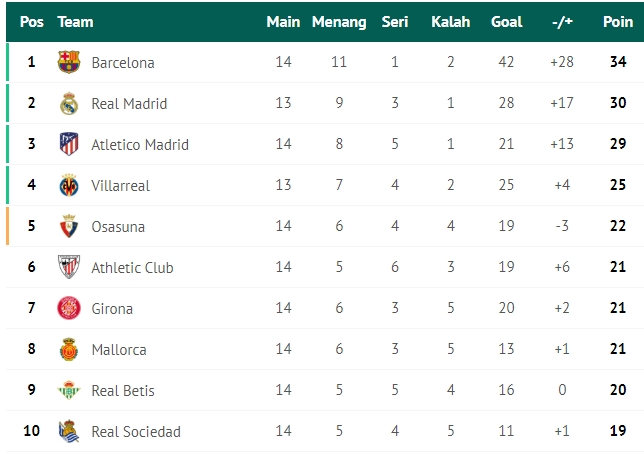Click the Barcelona club crest

69,62
